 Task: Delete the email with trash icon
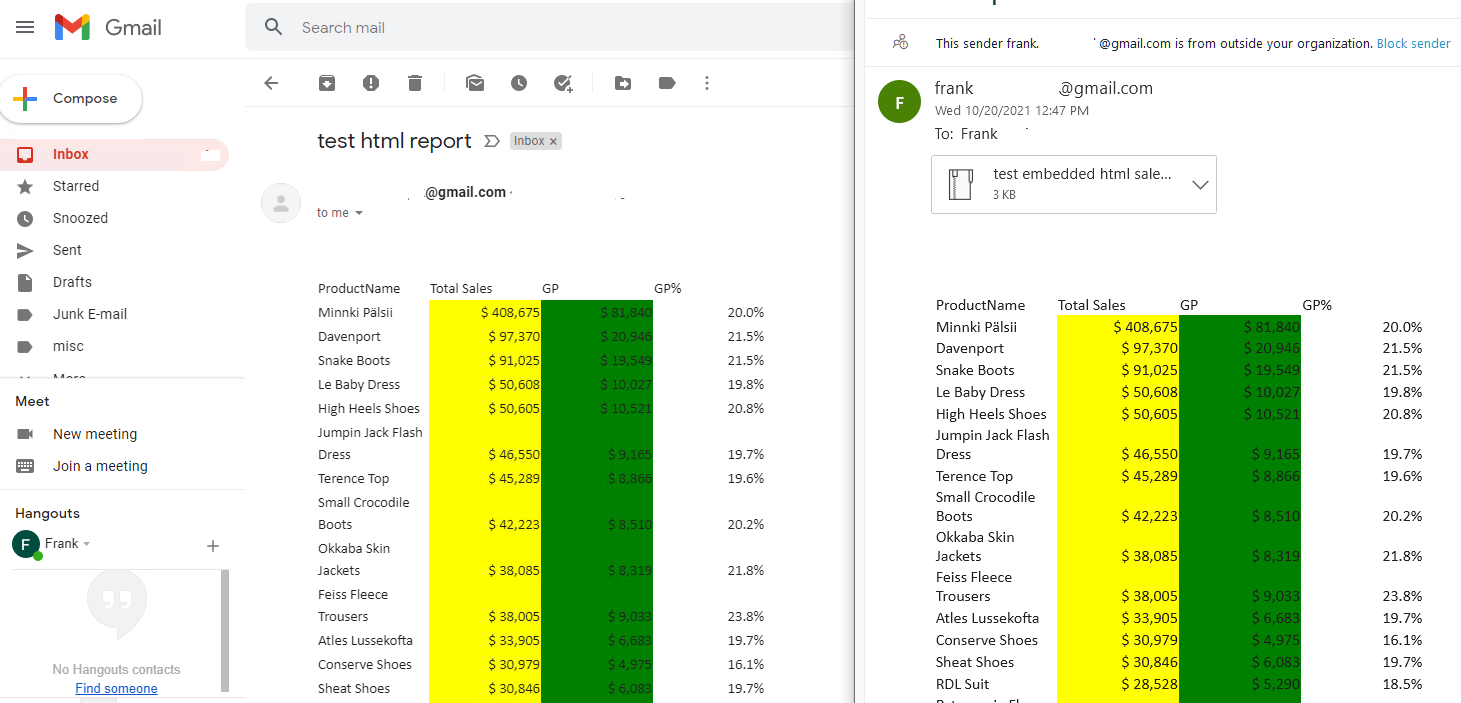[415, 83]
